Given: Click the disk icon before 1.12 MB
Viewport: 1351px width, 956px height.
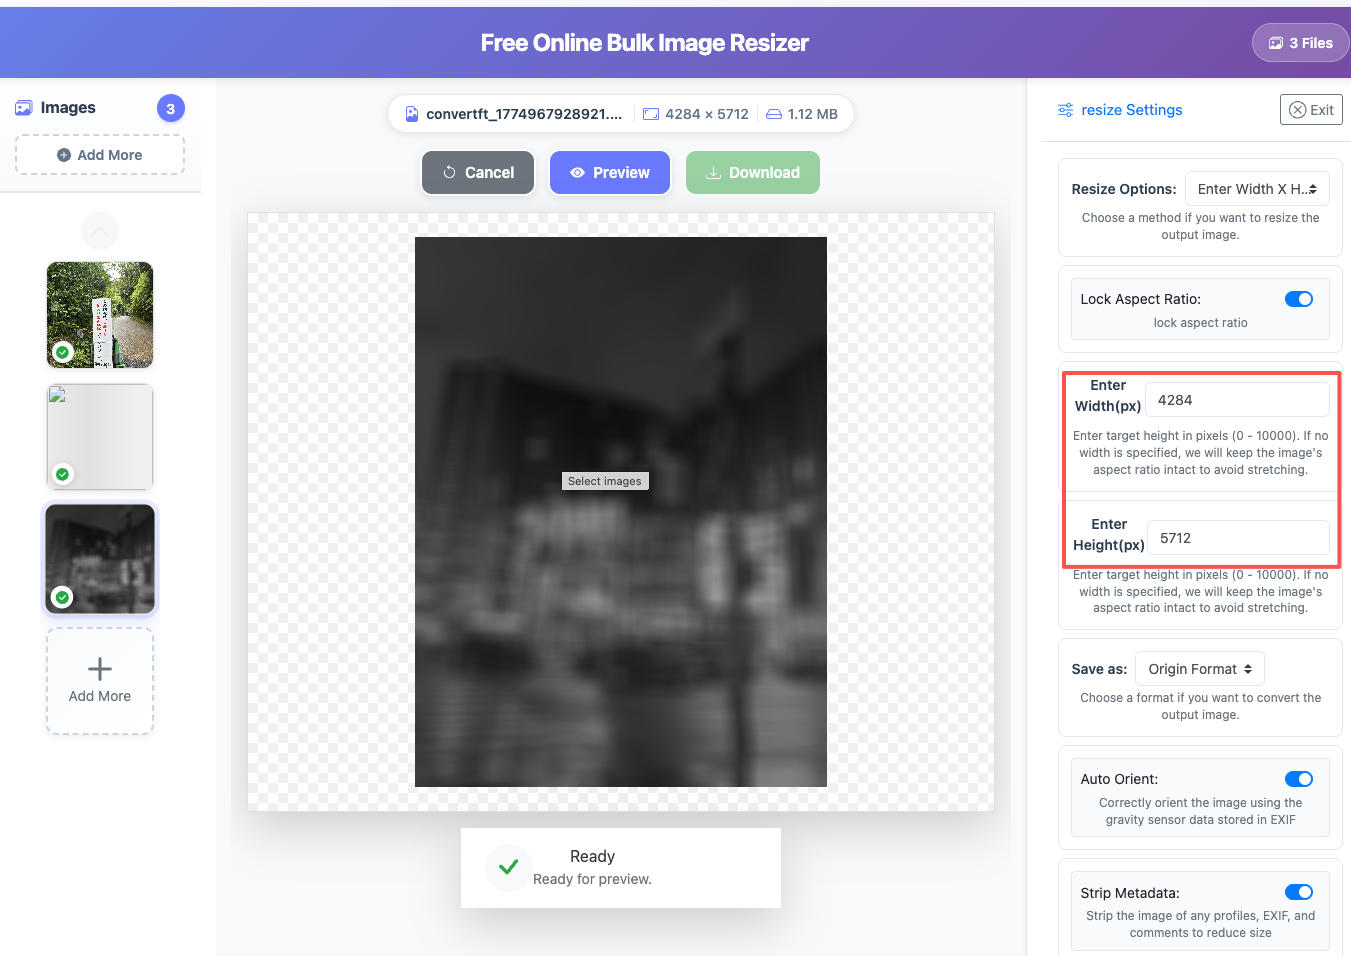Looking at the screenshot, I should tap(774, 114).
